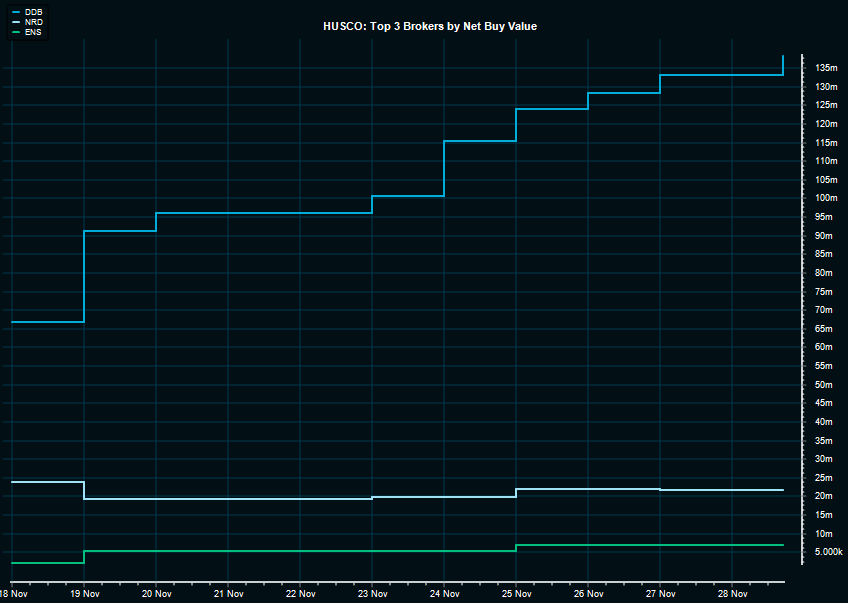Screen dimensions: 848x603
Task: Click the 50m y-axis label
Action: click(x=823, y=385)
